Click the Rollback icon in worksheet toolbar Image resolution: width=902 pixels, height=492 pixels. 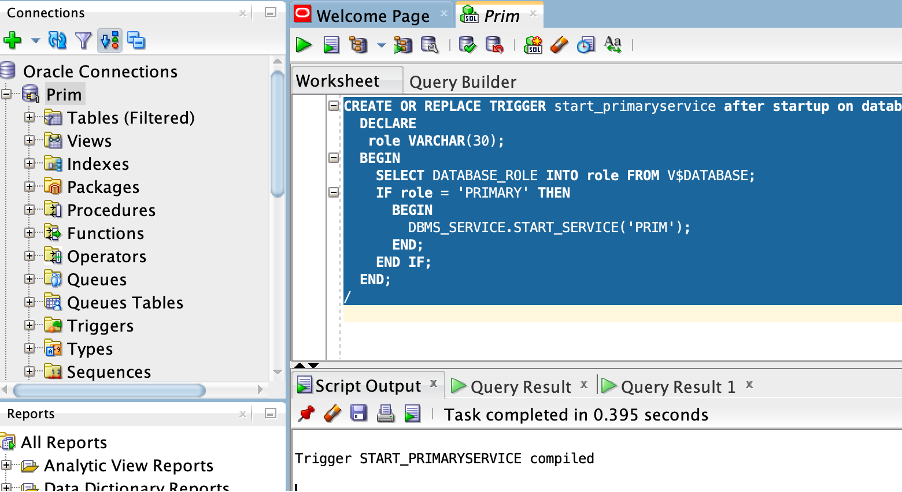tap(494, 45)
